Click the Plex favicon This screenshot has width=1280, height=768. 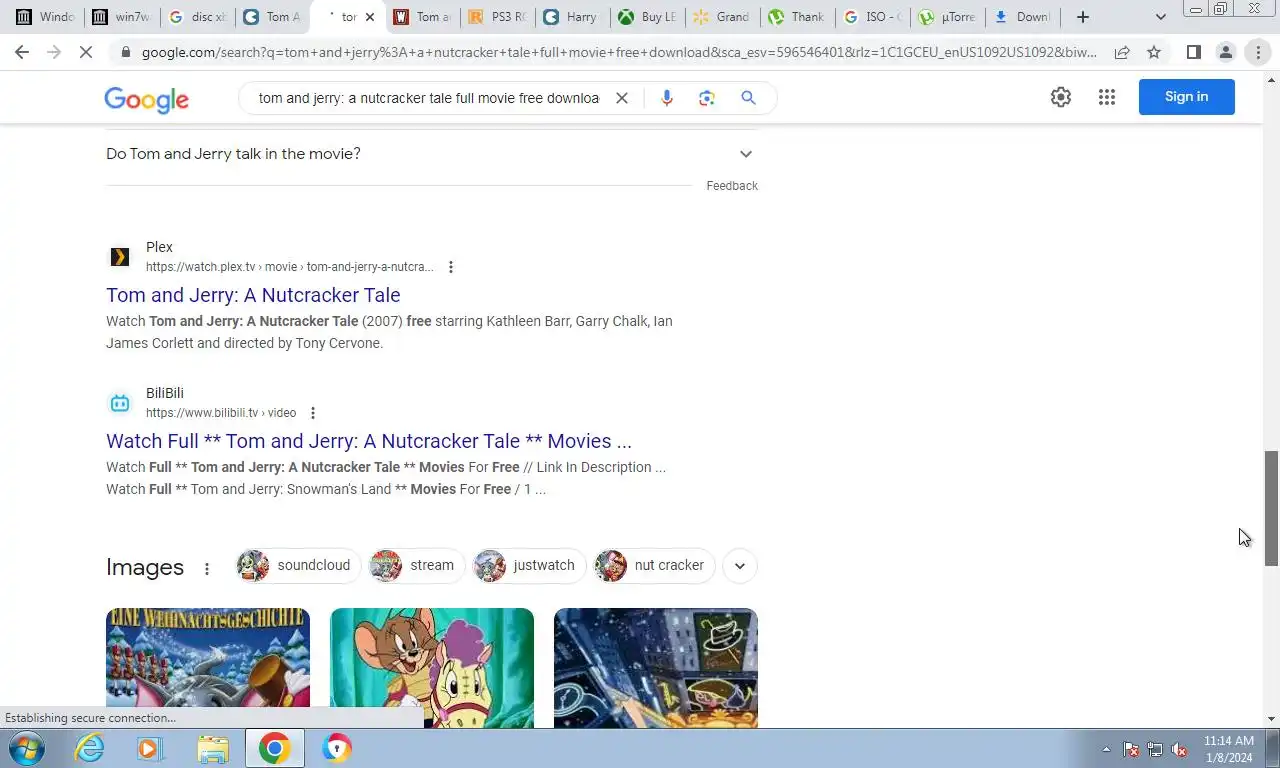[x=120, y=257]
